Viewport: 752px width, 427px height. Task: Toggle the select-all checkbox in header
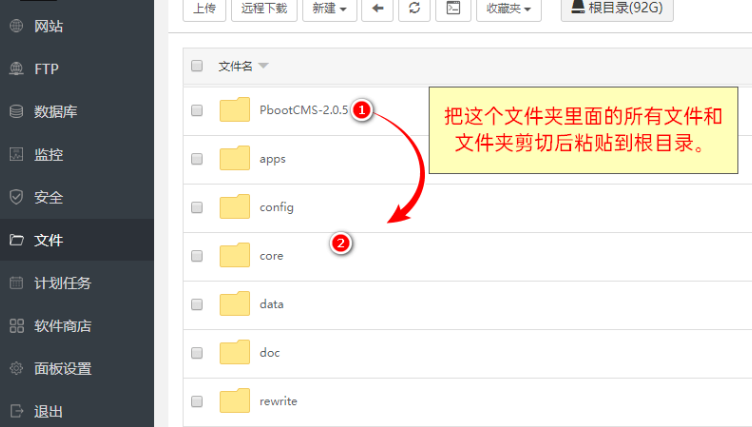pos(197,66)
